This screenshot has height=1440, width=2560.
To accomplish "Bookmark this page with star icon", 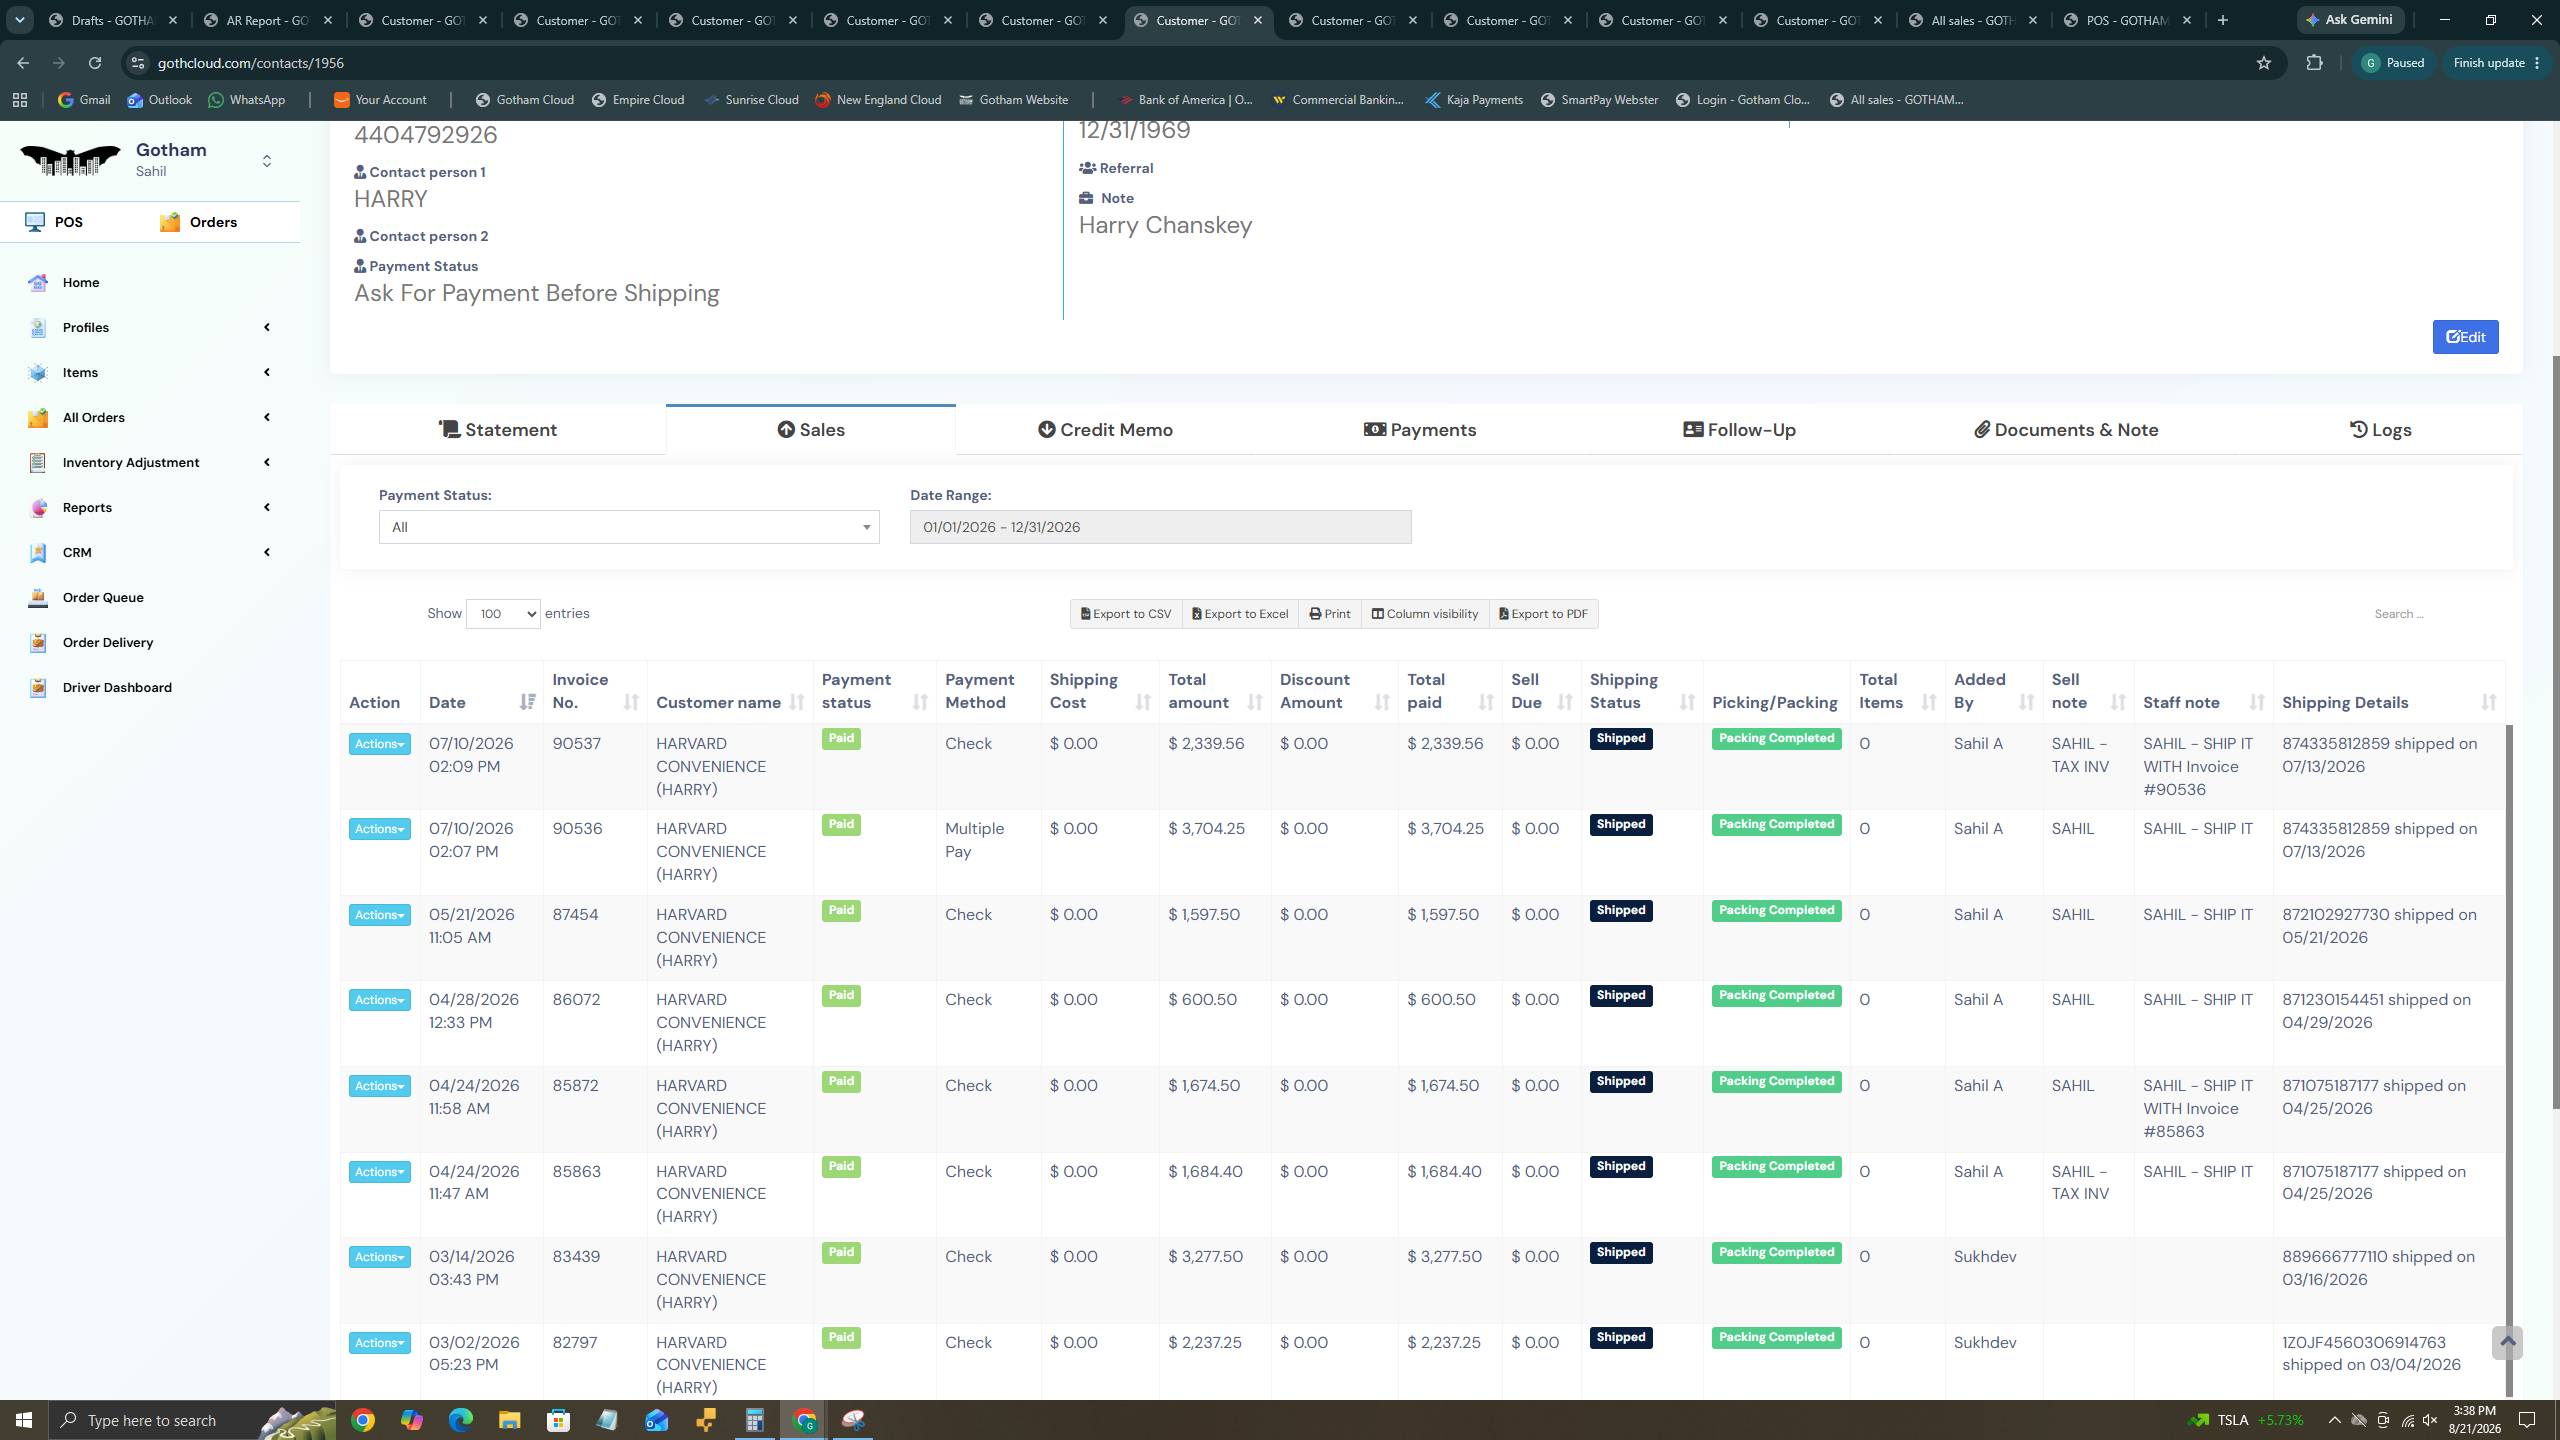I will 2264,63.
